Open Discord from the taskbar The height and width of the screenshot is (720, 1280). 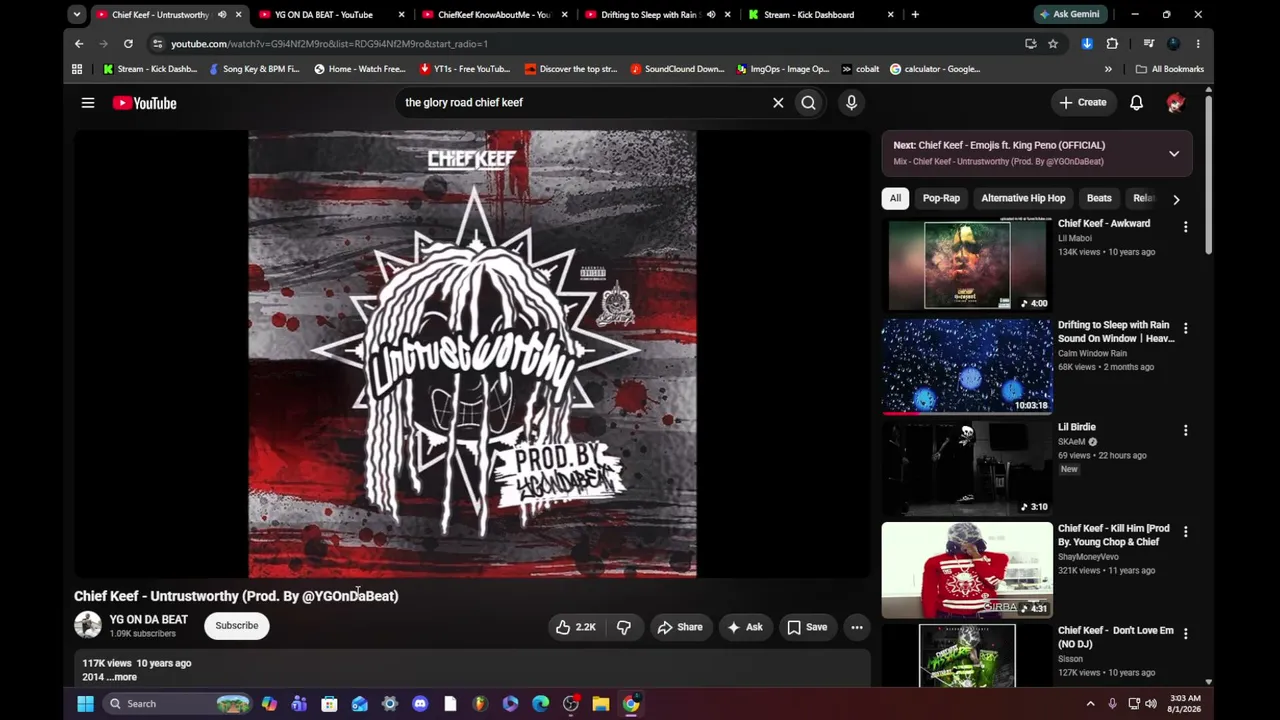coord(420,704)
